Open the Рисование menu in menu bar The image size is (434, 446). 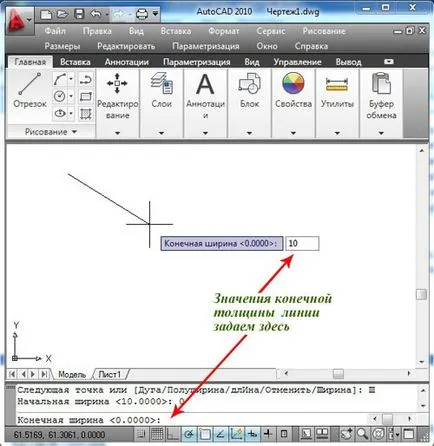point(324,31)
